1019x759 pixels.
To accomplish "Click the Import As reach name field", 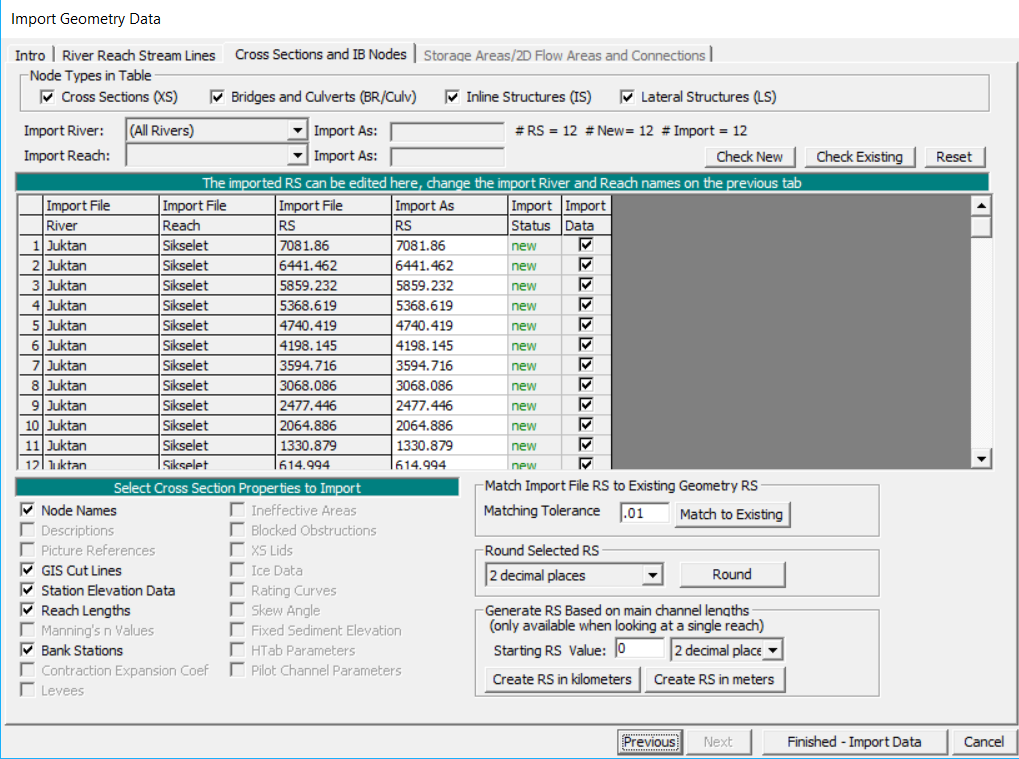I will (447, 157).
